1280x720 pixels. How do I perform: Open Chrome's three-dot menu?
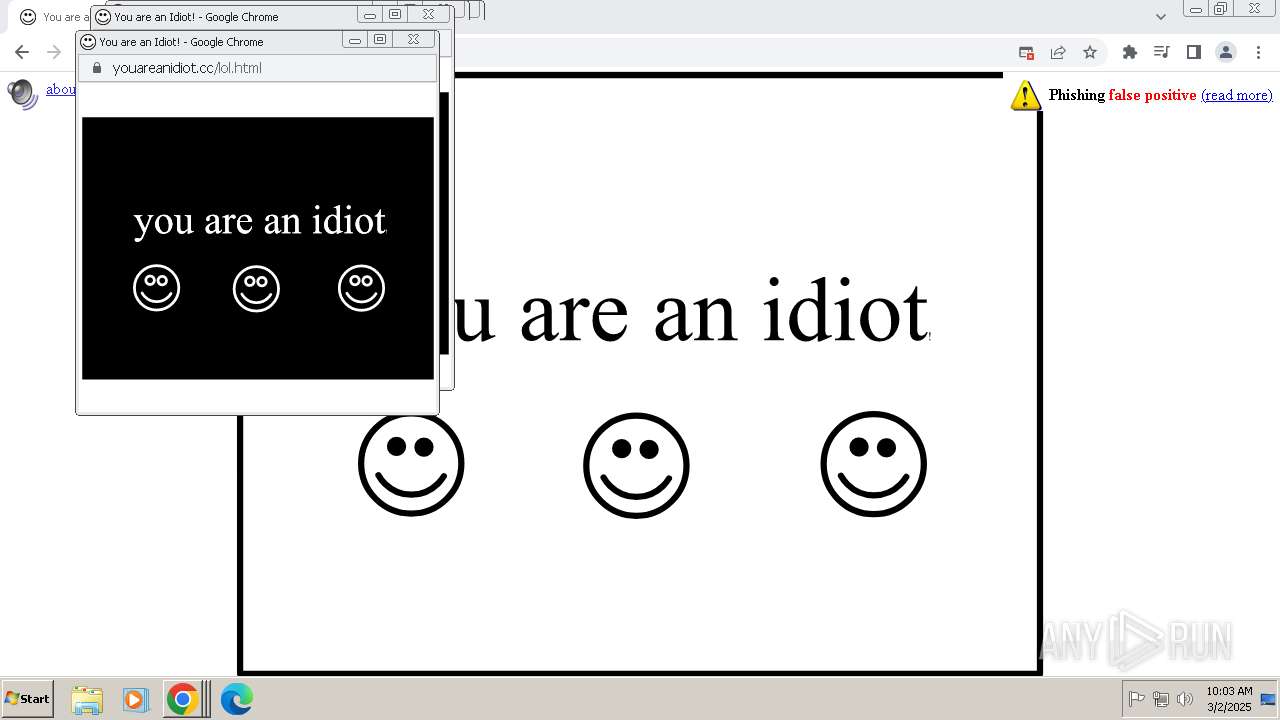(x=1258, y=52)
